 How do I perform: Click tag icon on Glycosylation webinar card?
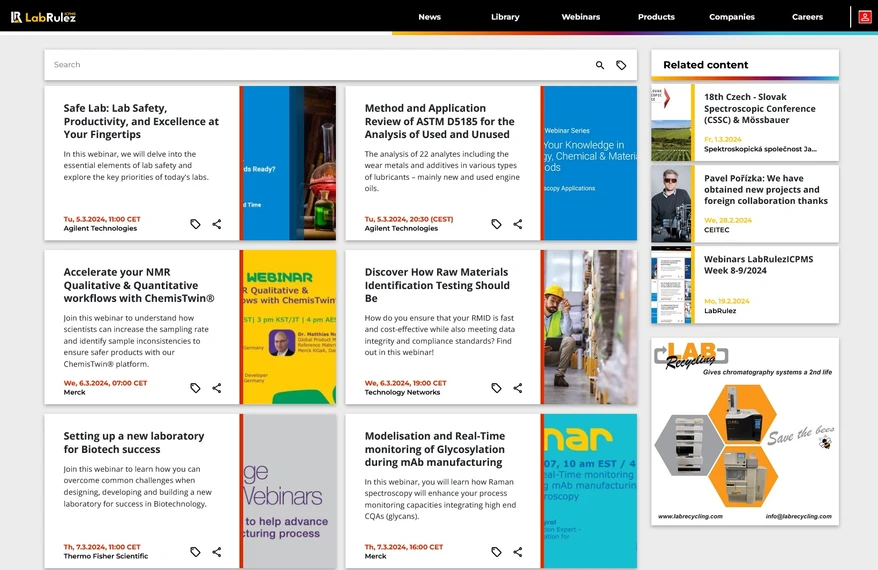pyautogui.click(x=496, y=552)
